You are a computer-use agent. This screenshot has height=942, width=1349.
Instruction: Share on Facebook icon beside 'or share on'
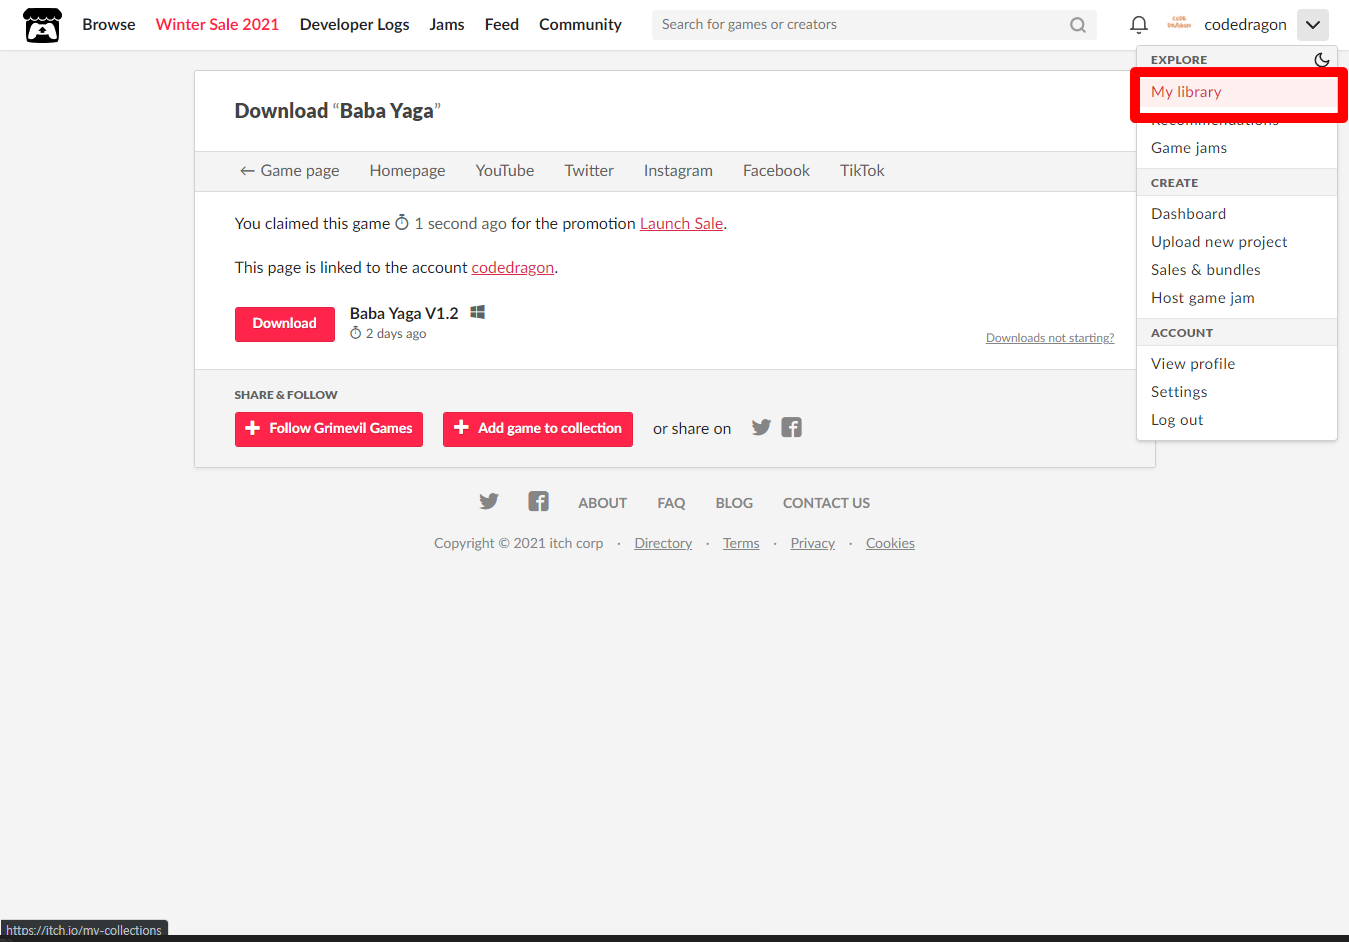(x=792, y=428)
